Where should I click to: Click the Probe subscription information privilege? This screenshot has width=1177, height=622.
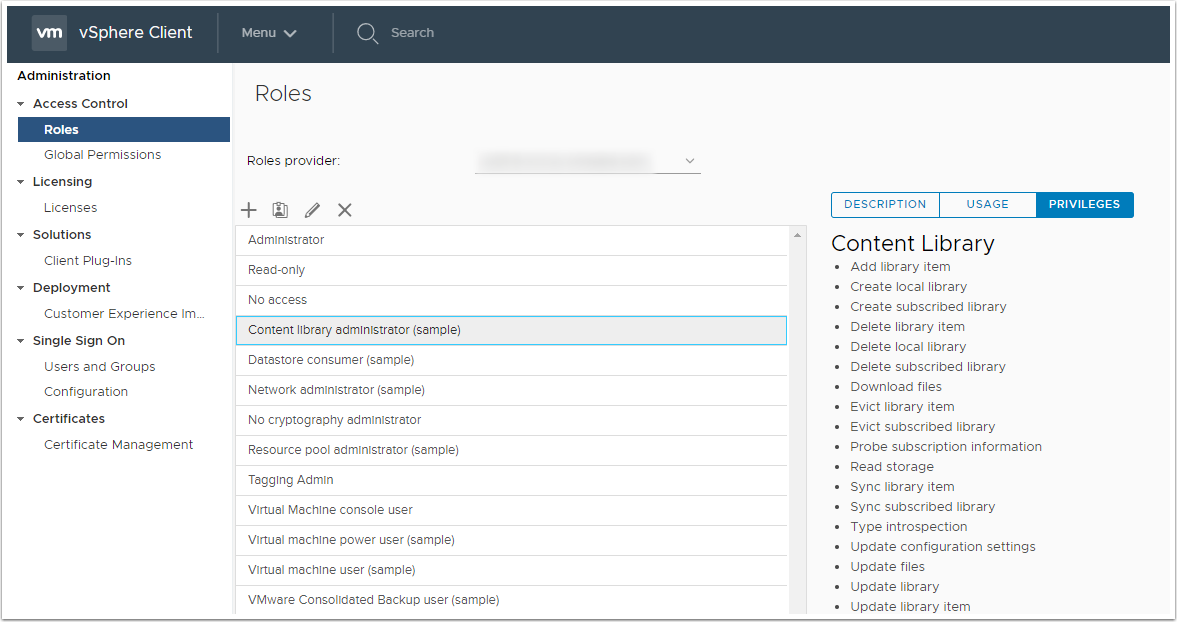point(946,447)
